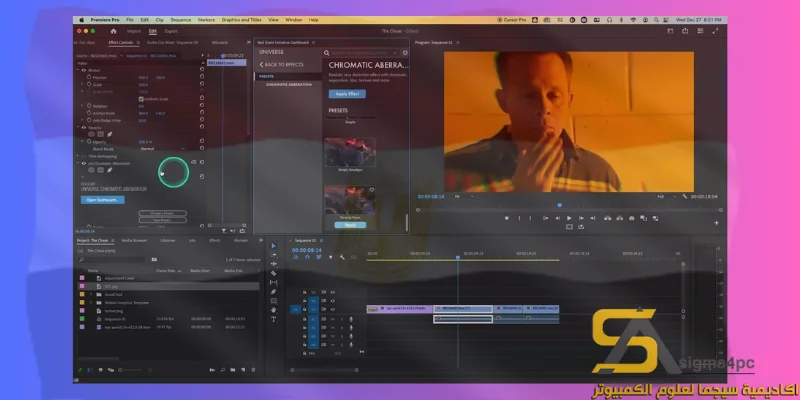
Task: Click the Apply Effect button
Action: point(347,94)
